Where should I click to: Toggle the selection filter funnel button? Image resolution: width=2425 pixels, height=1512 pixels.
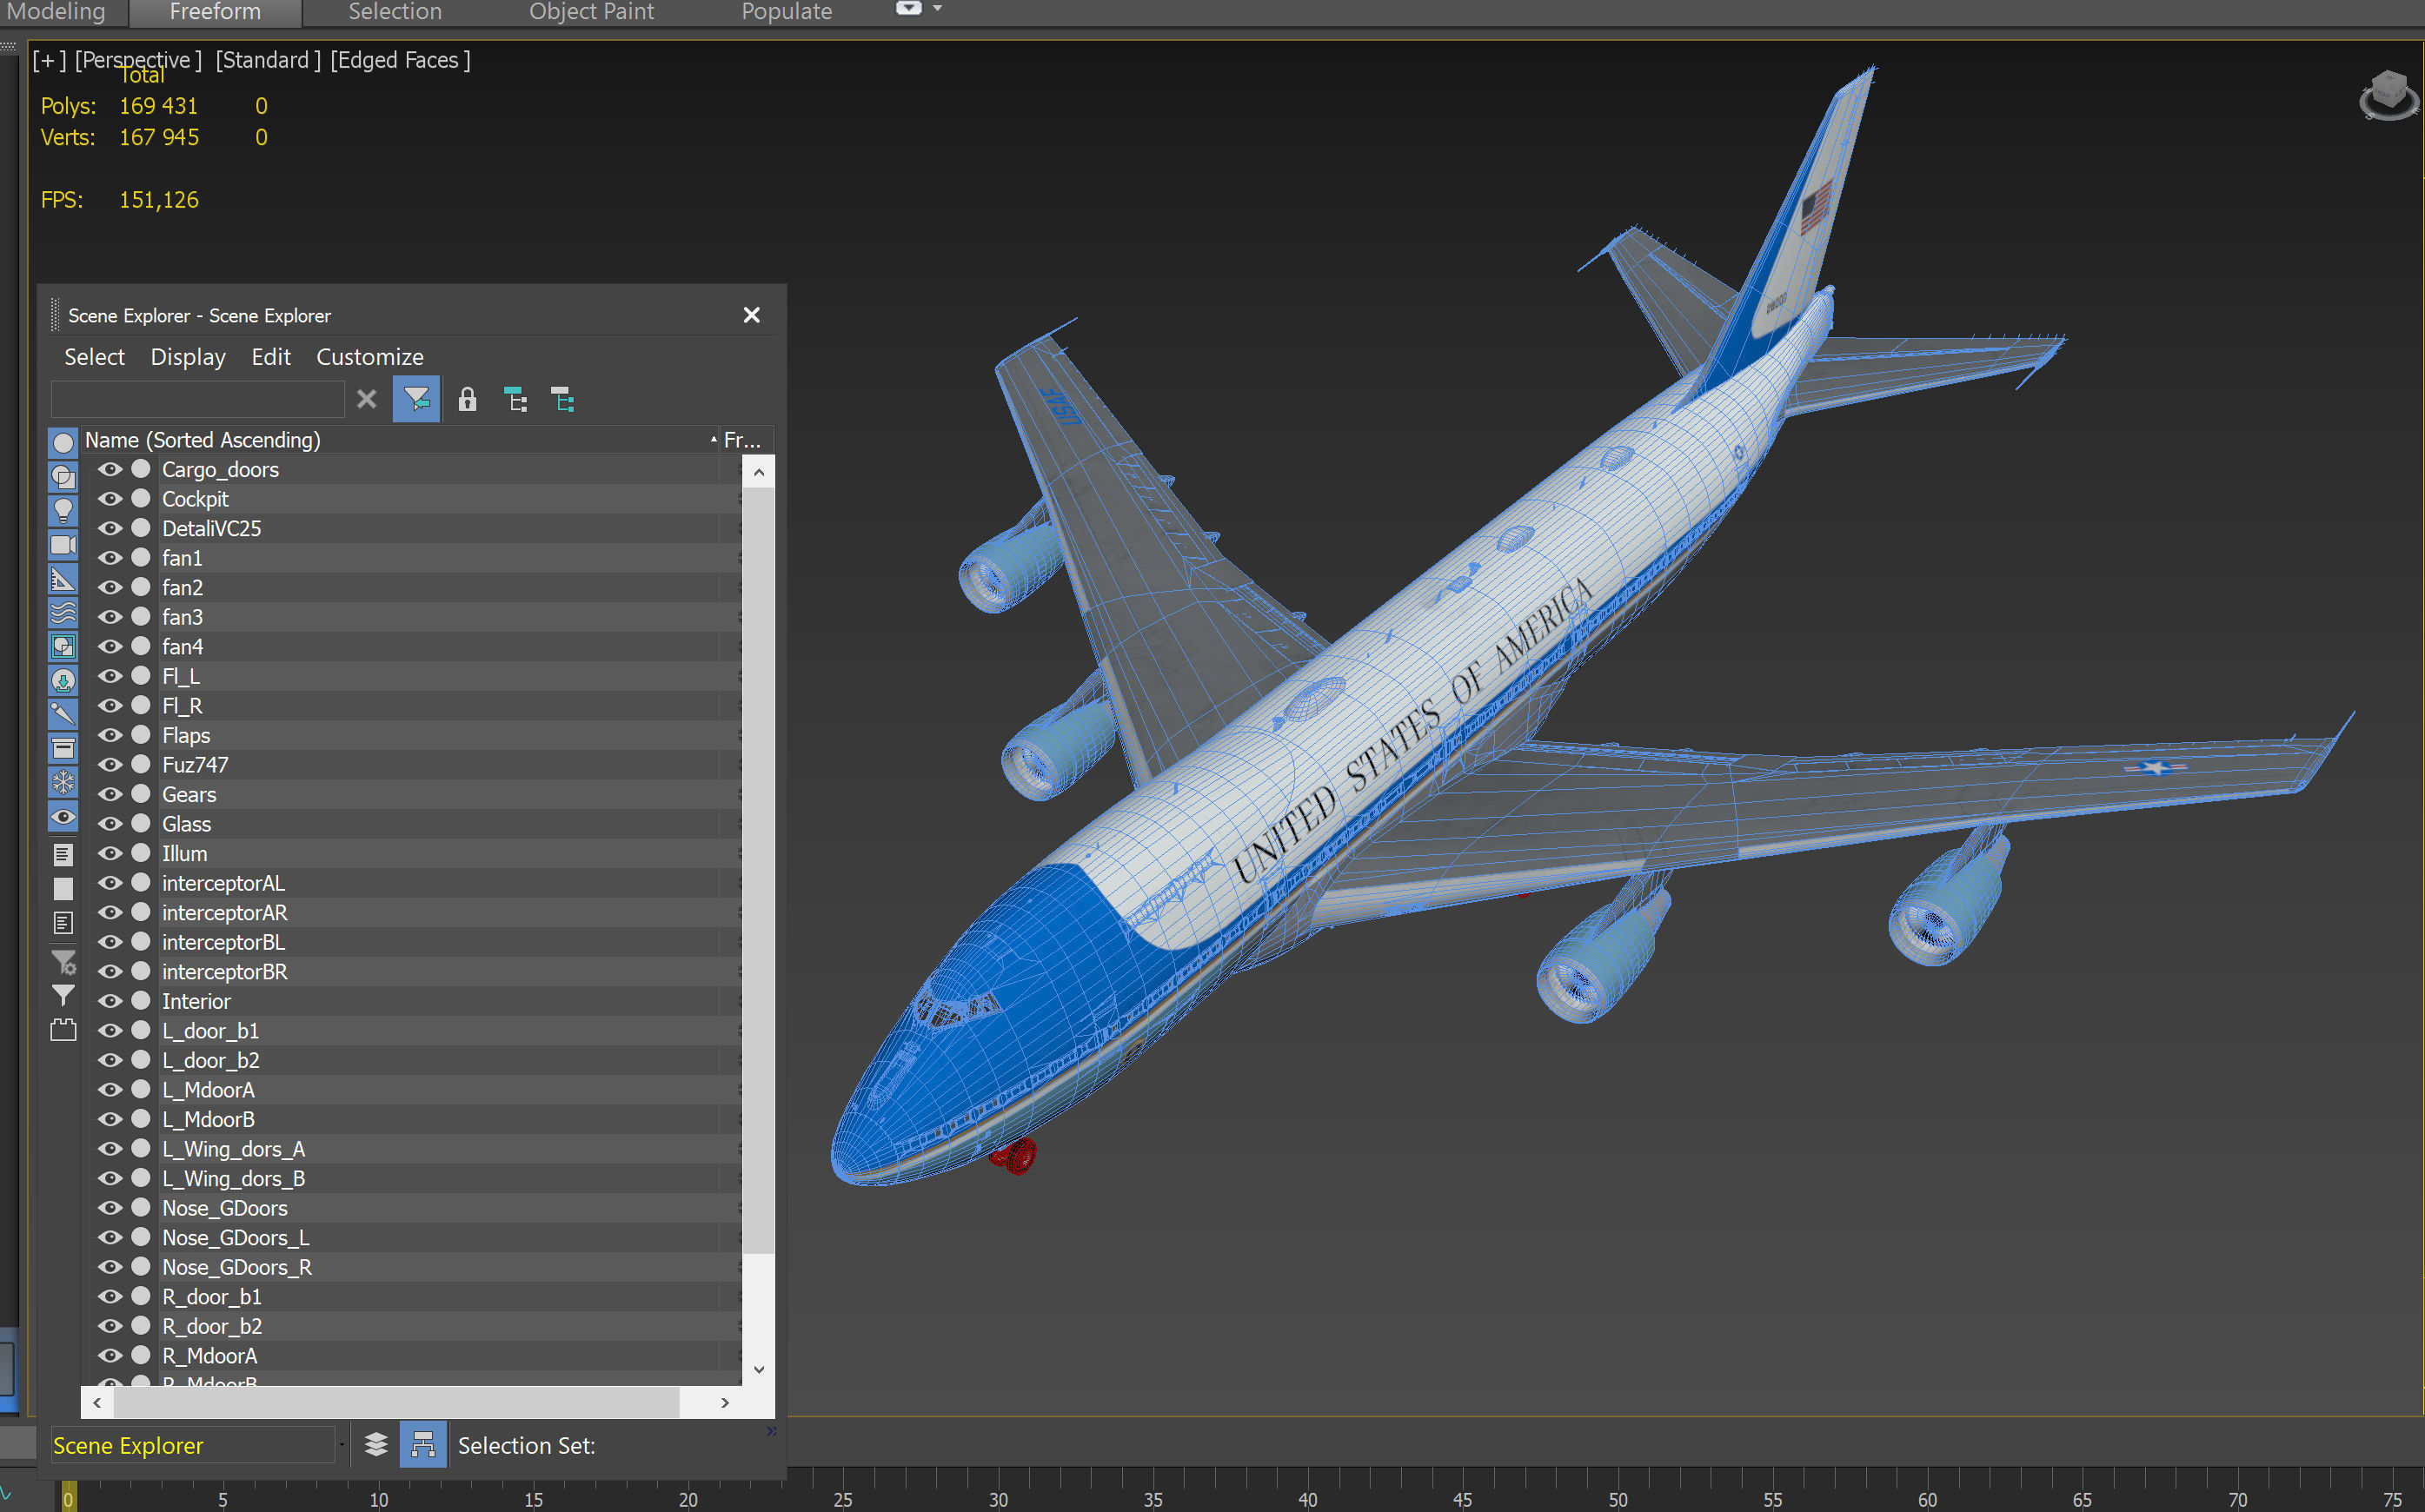416,401
